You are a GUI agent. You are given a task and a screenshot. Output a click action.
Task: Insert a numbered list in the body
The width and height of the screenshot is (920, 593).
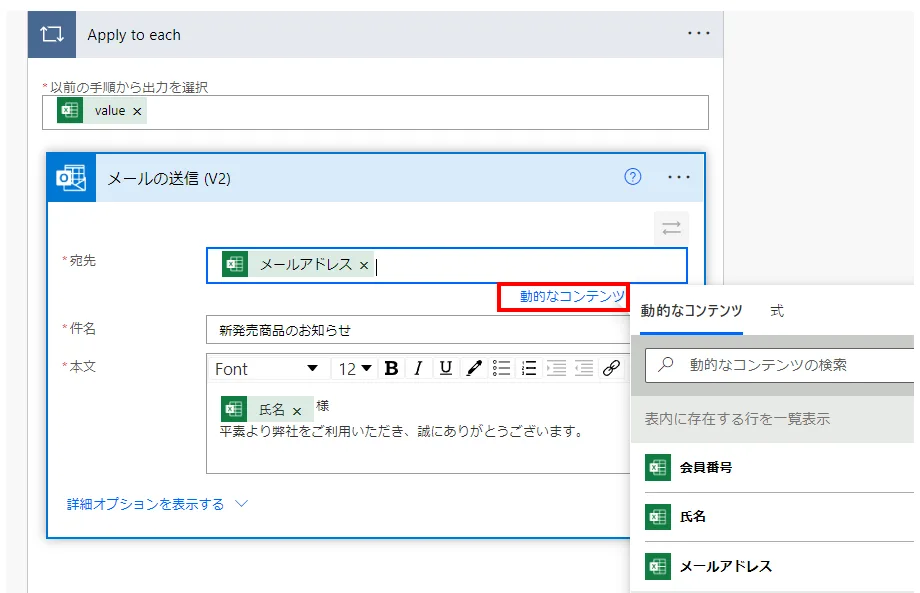tap(529, 369)
